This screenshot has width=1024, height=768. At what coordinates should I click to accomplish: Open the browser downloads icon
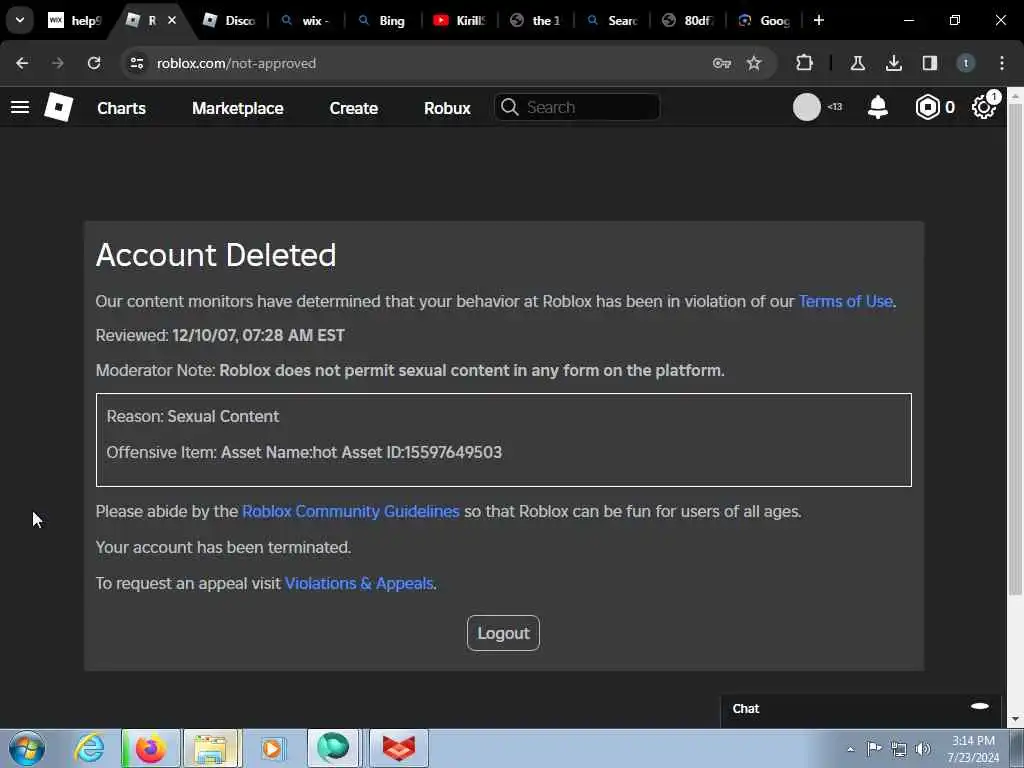click(x=893, y=63)
